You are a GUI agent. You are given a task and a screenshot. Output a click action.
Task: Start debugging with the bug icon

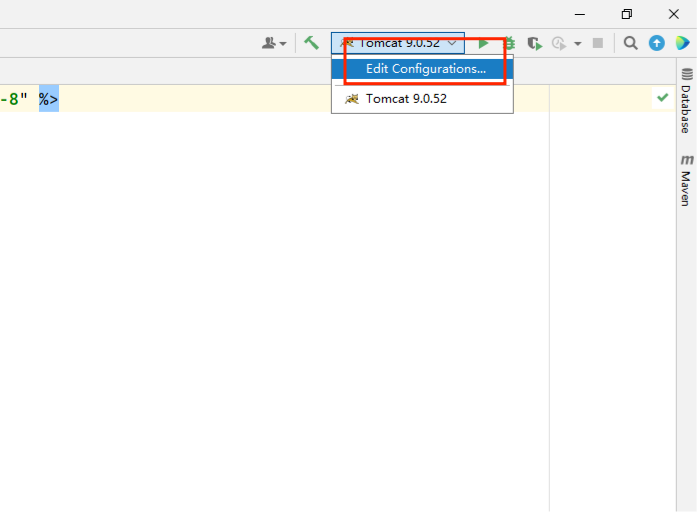point(509,43)
